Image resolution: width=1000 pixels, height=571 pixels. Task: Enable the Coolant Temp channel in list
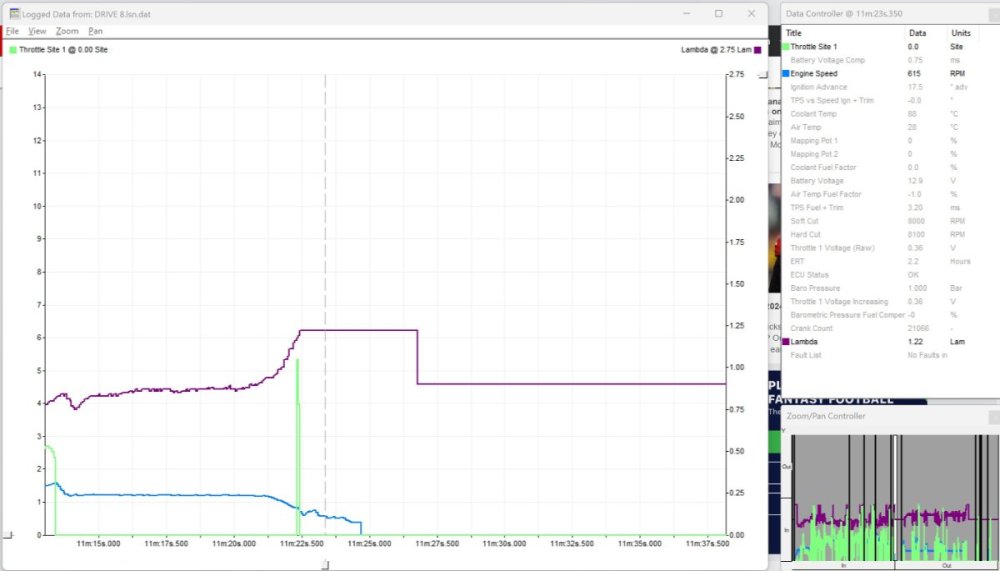812,114
